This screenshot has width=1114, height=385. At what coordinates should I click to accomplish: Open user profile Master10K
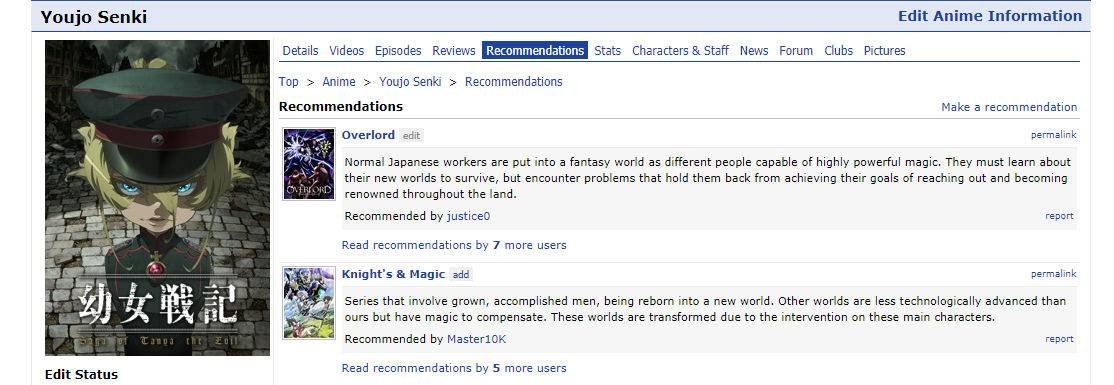(x=477, y=339)
